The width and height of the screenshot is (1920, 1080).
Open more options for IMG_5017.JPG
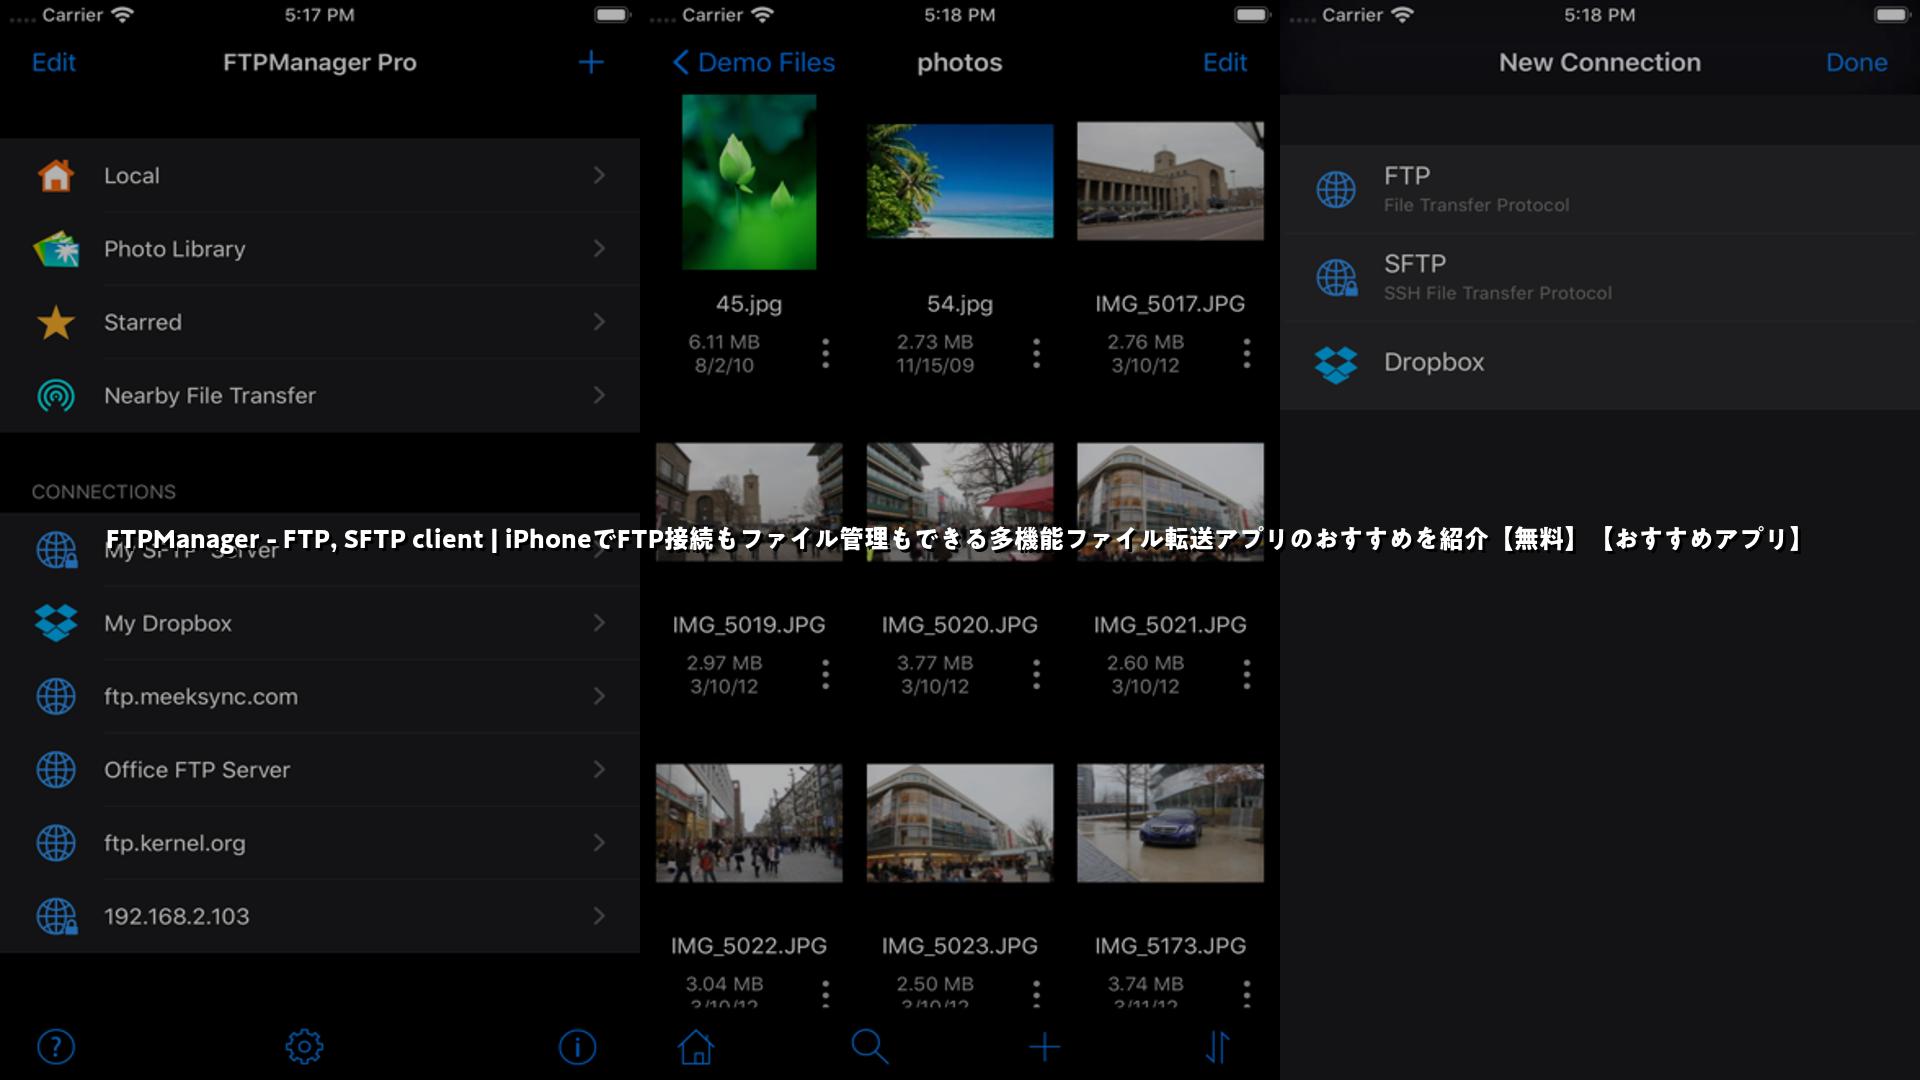click(1246, 353)
